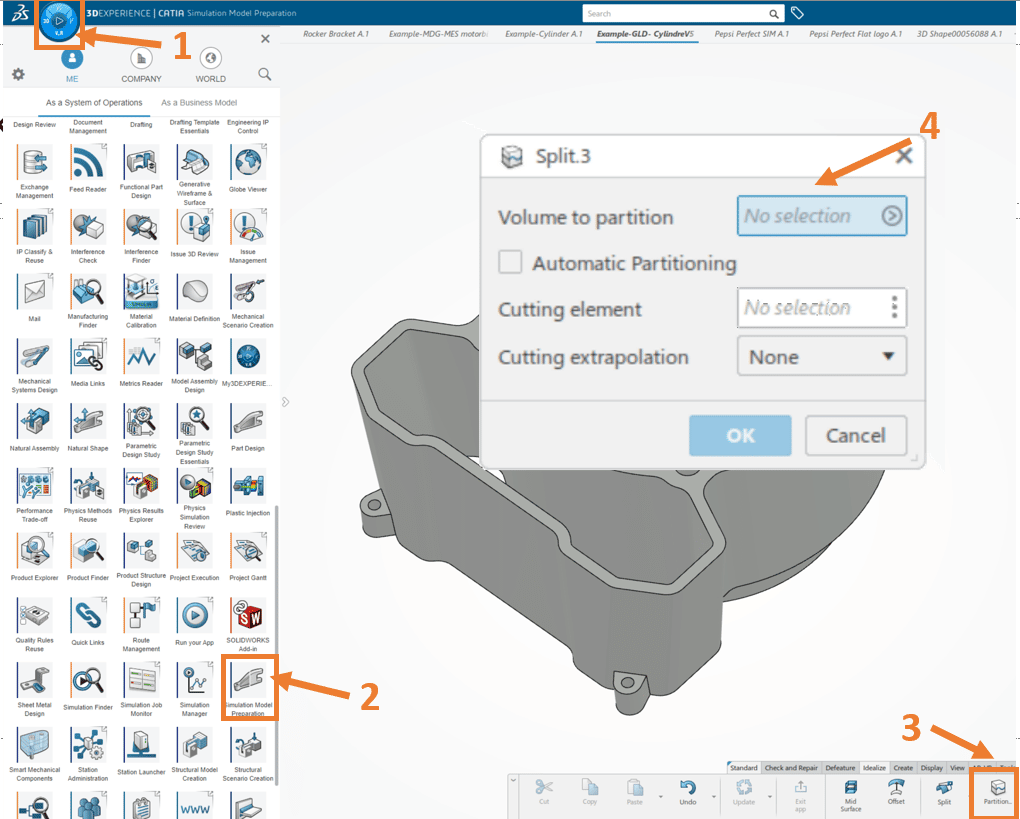Screen dimensions: 1020x819
Task: Open the Feed Reader app
Action: pyautogui.click(x=88, y=168)
